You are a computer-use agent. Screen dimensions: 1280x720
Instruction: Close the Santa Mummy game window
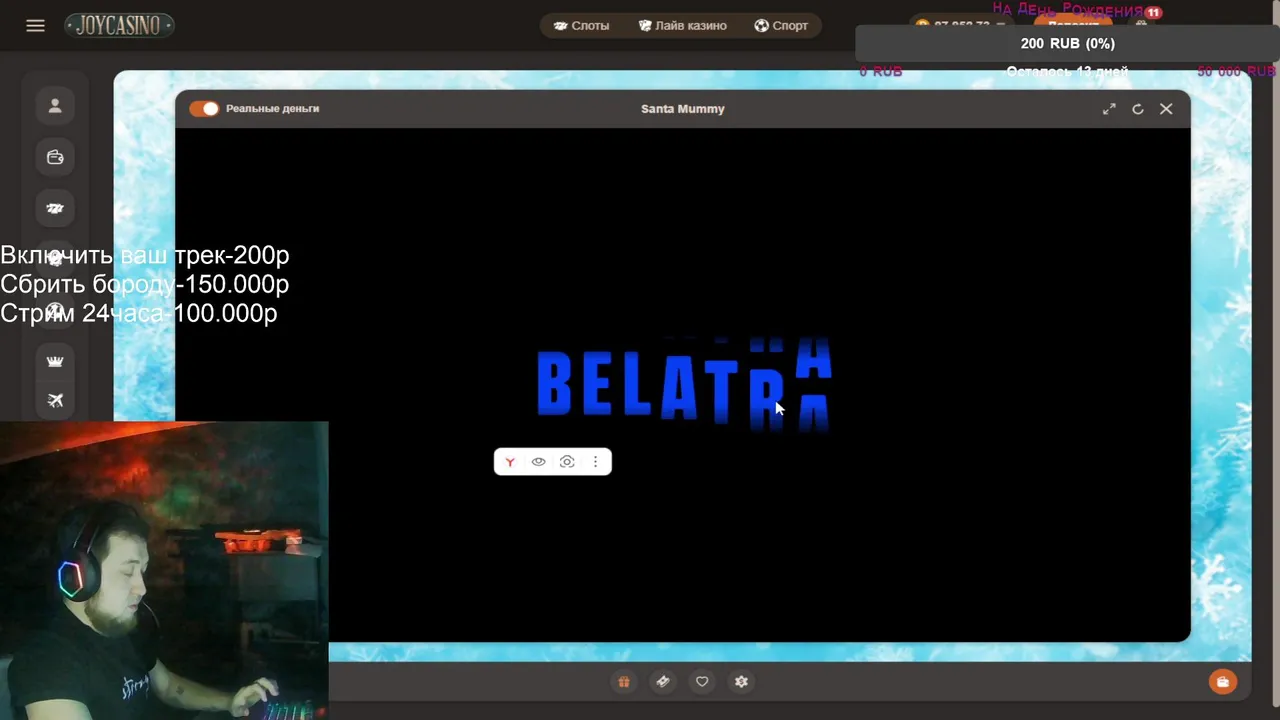pyautogui.click(x=1166, y=109)
